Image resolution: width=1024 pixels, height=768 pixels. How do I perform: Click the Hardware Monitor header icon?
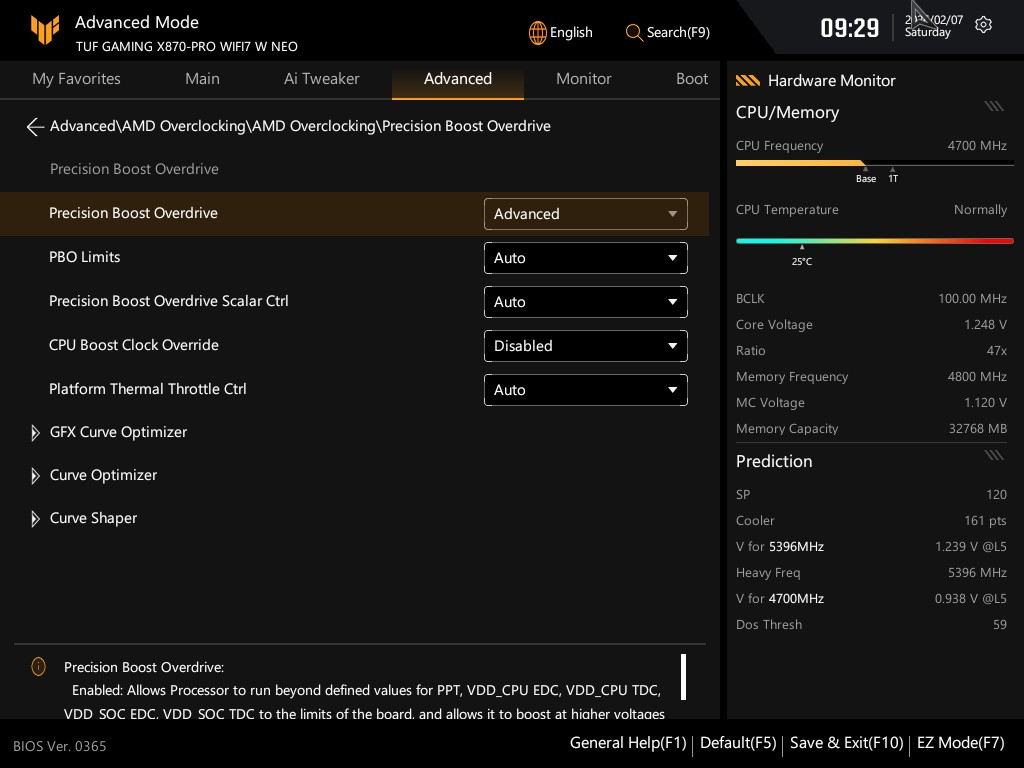[747, 81]
